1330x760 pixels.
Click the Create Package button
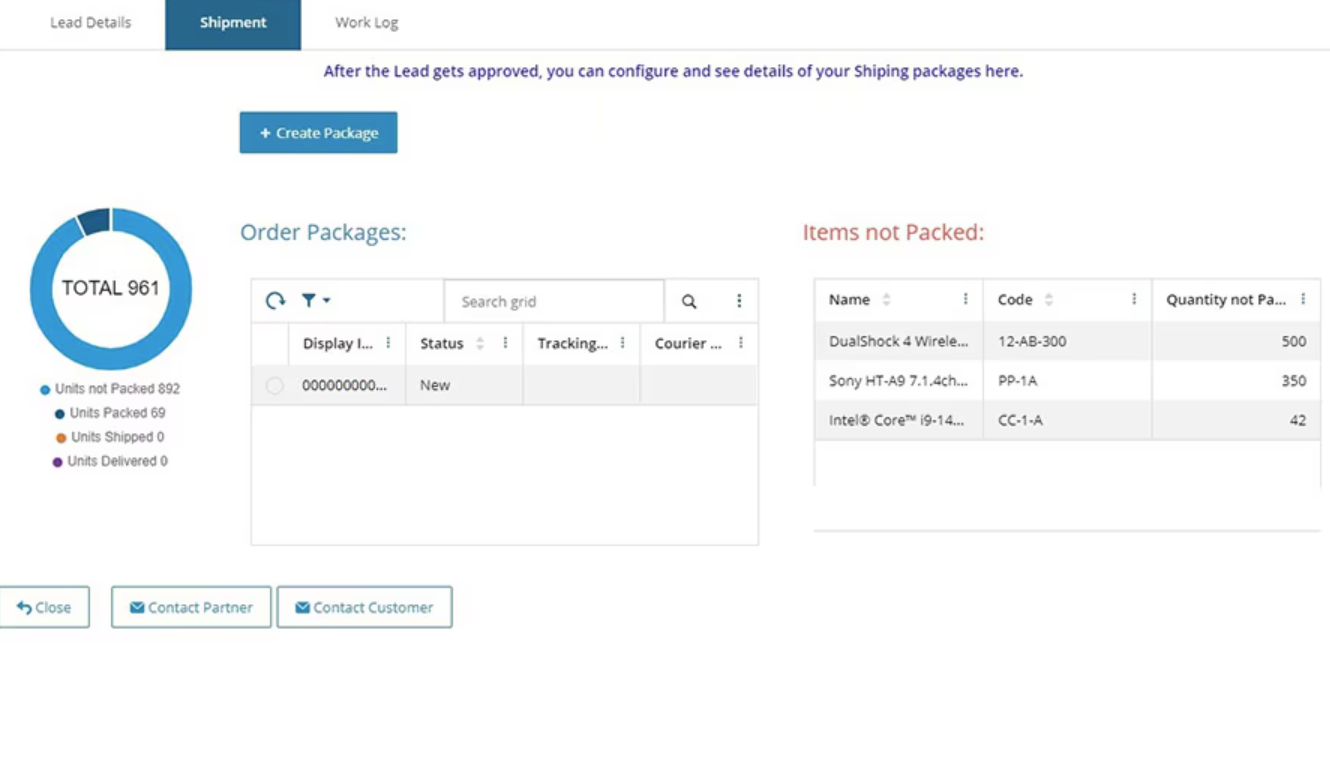[x=318, y=132]
